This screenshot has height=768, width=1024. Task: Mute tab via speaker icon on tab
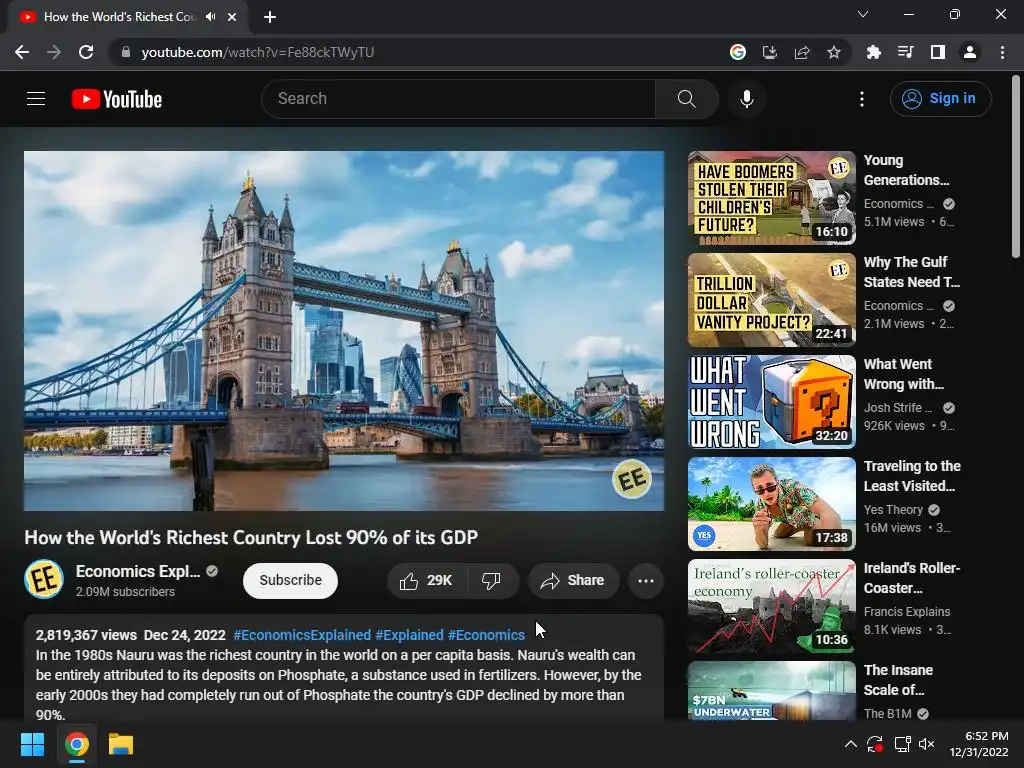[x=210, y=17]
